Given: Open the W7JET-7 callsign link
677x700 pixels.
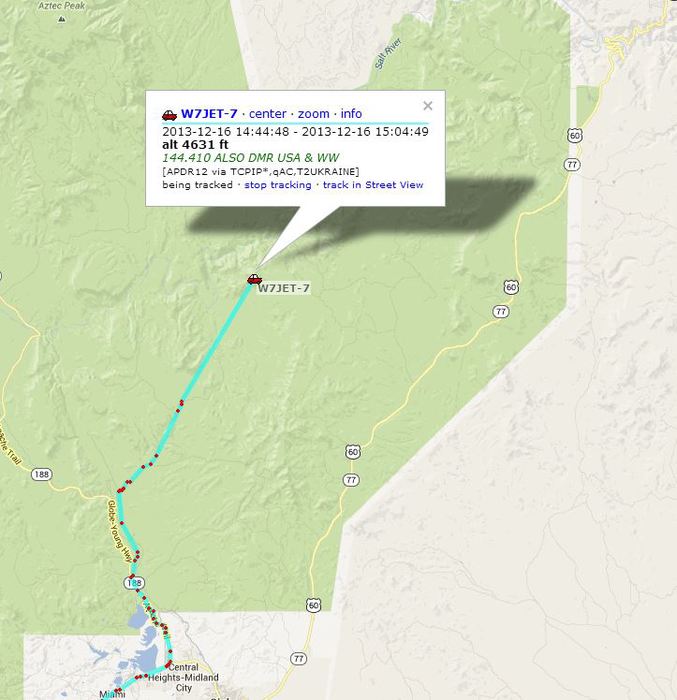Looking at the screenshot, I should click(x=209, y=114).
